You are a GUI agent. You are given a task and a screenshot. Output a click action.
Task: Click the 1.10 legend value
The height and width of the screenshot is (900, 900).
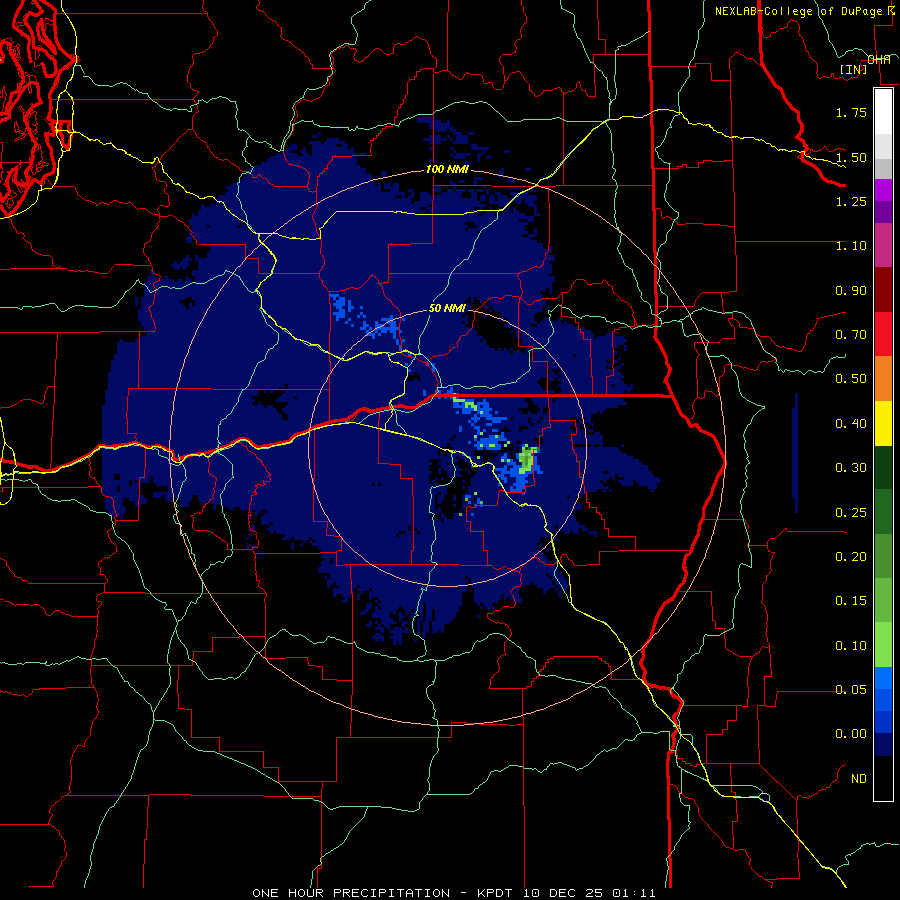(x=851, y=246)
